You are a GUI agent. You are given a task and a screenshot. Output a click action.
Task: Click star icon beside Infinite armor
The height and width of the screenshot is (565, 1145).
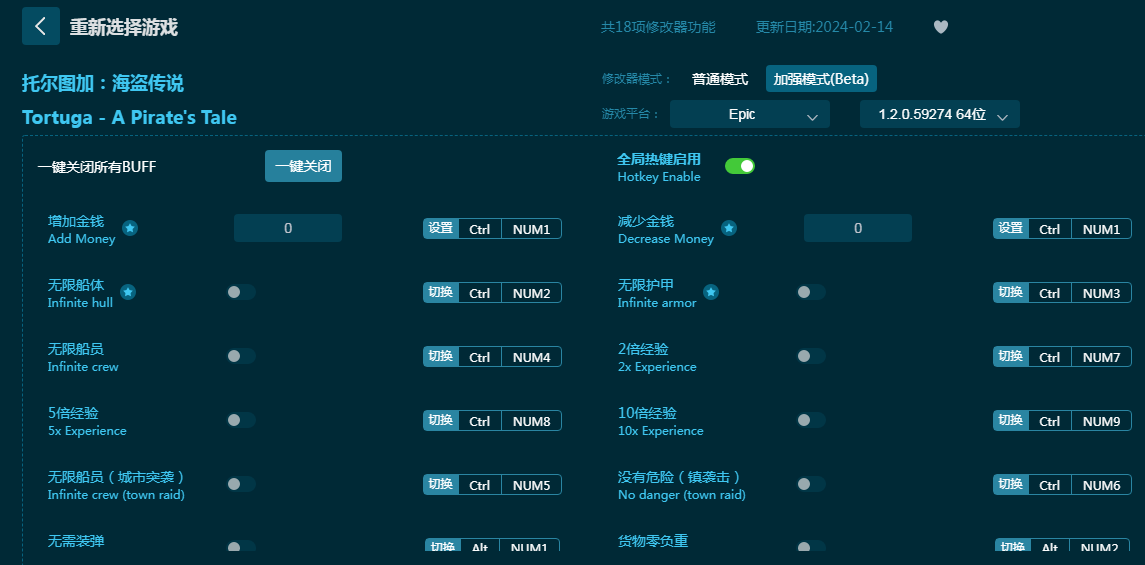pos(711,292)
